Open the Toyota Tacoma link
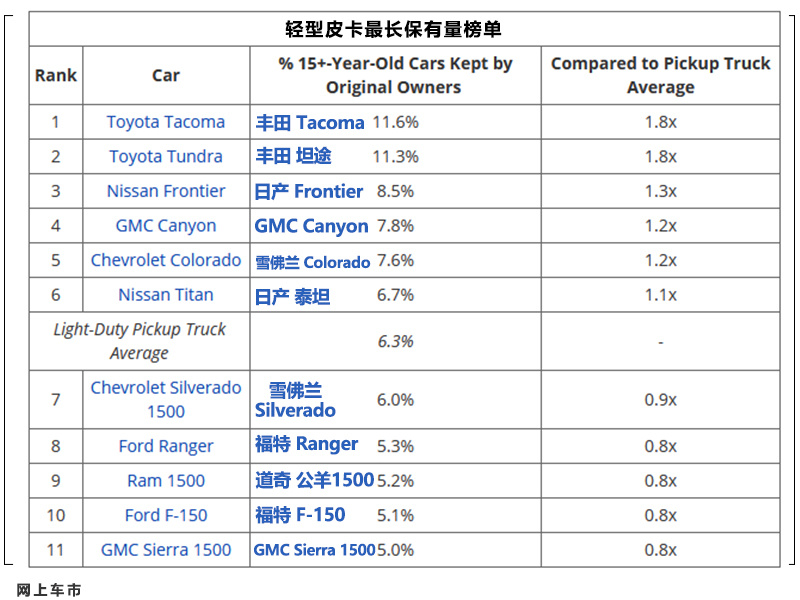The width and height of the screenshot is (800, 600). (x=166, y=122)
